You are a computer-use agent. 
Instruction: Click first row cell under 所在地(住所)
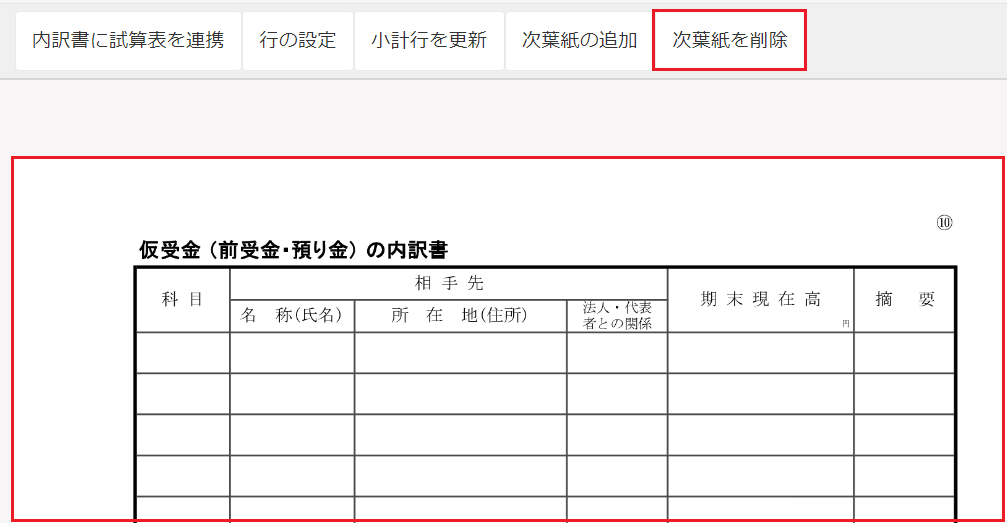click(460, 353)
